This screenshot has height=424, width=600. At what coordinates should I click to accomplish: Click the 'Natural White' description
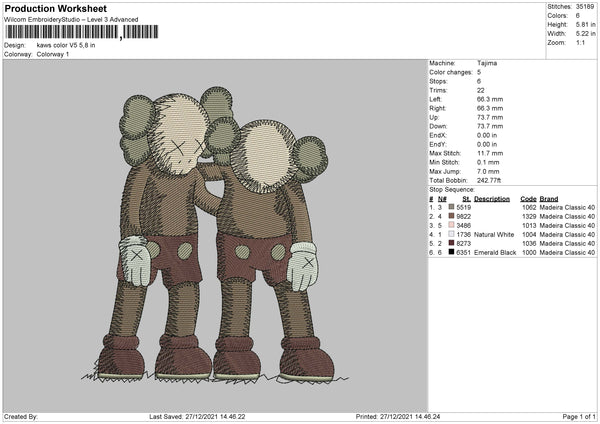[494, 235]
